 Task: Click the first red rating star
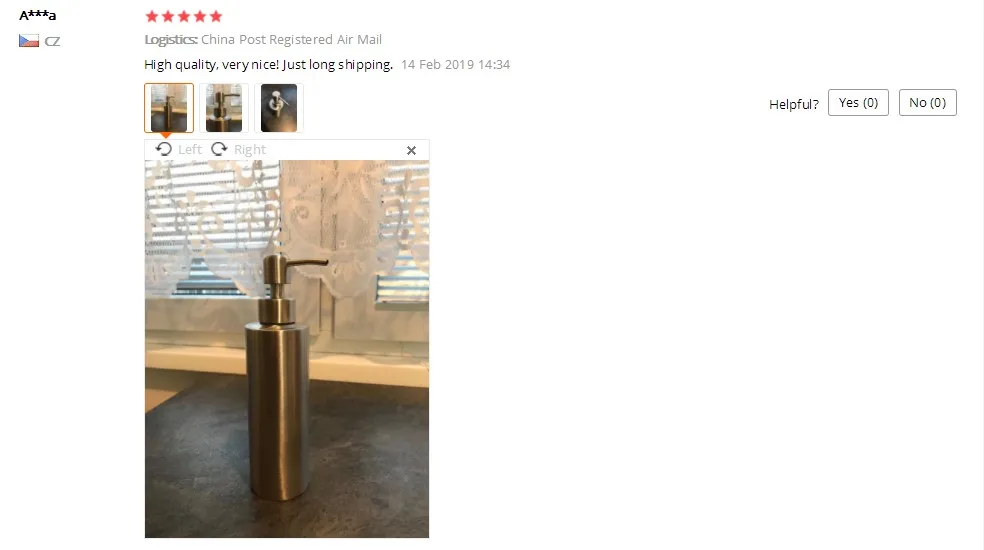[152, 16]
